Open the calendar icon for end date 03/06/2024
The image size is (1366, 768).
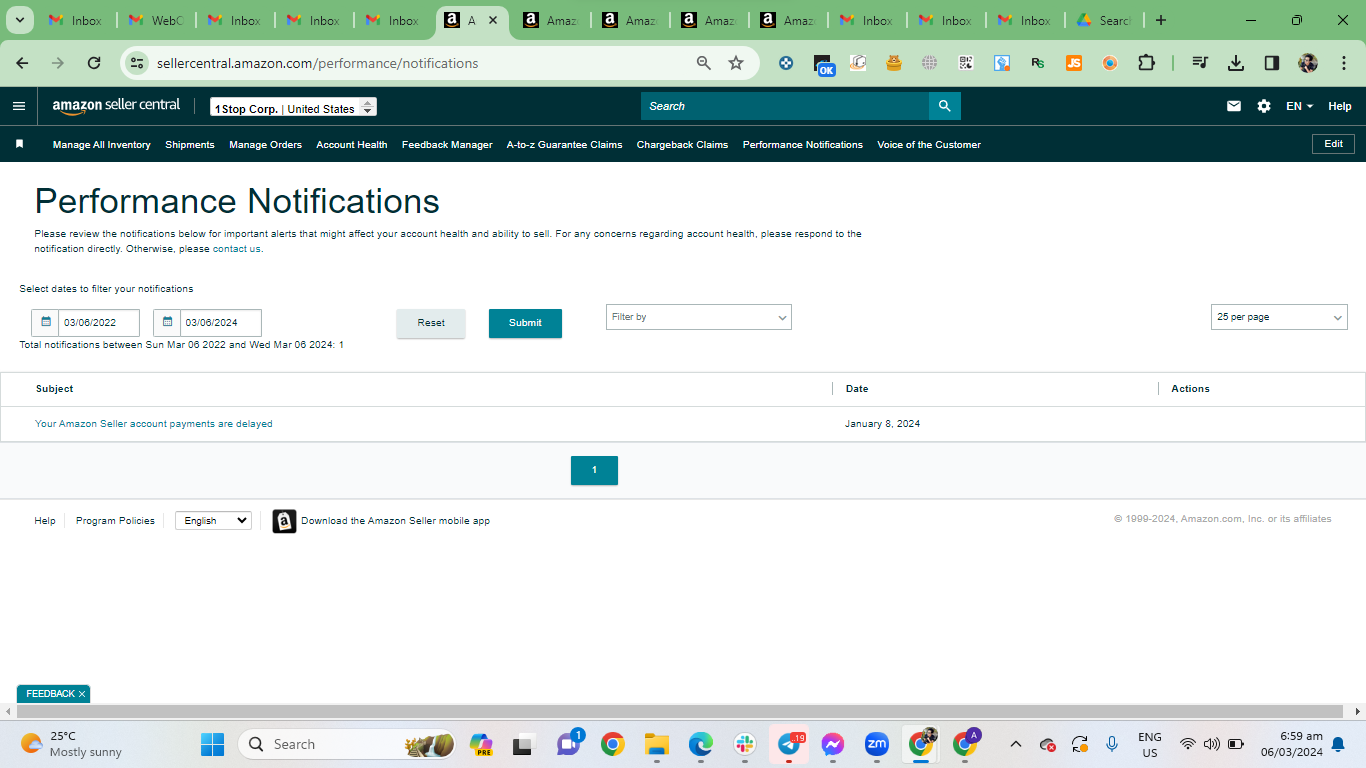pos(167,323)
